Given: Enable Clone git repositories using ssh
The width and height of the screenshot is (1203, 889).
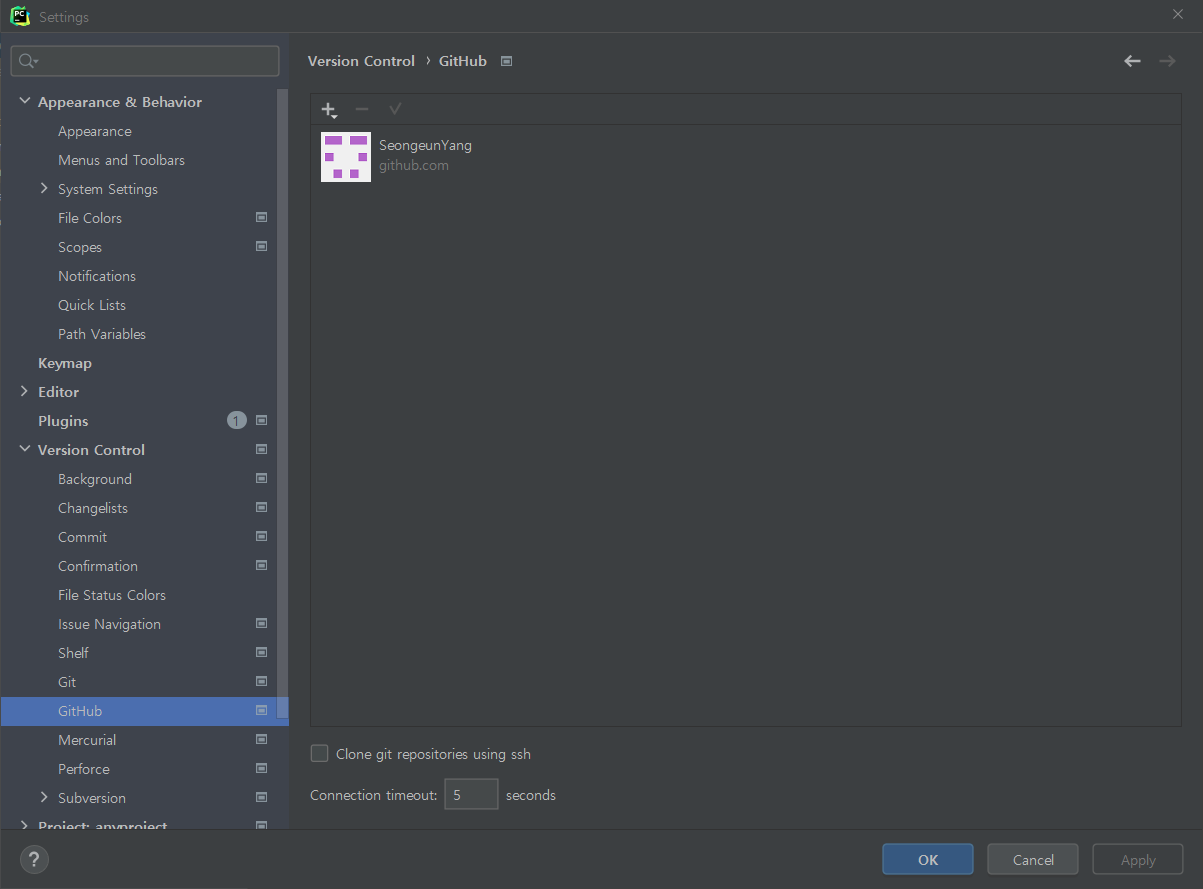Looking at the screenshot, I should 319,754.
